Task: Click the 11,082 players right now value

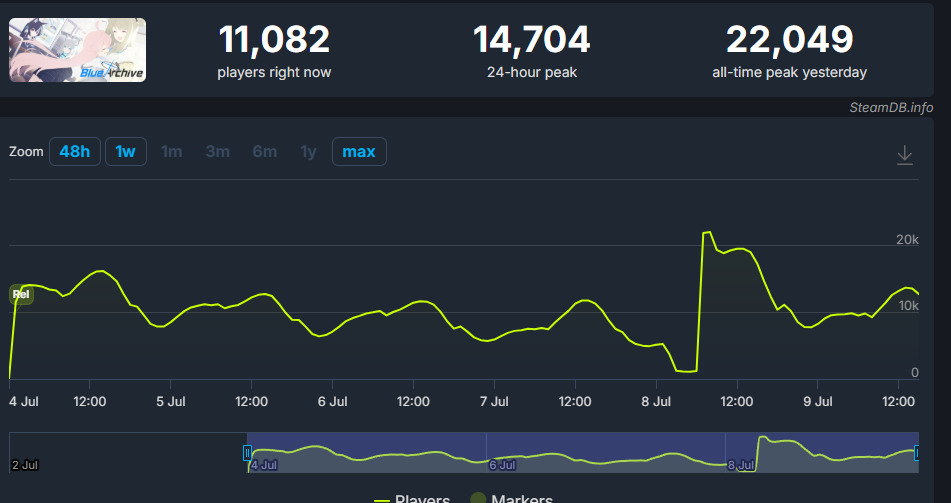Action: coord(274,40)
